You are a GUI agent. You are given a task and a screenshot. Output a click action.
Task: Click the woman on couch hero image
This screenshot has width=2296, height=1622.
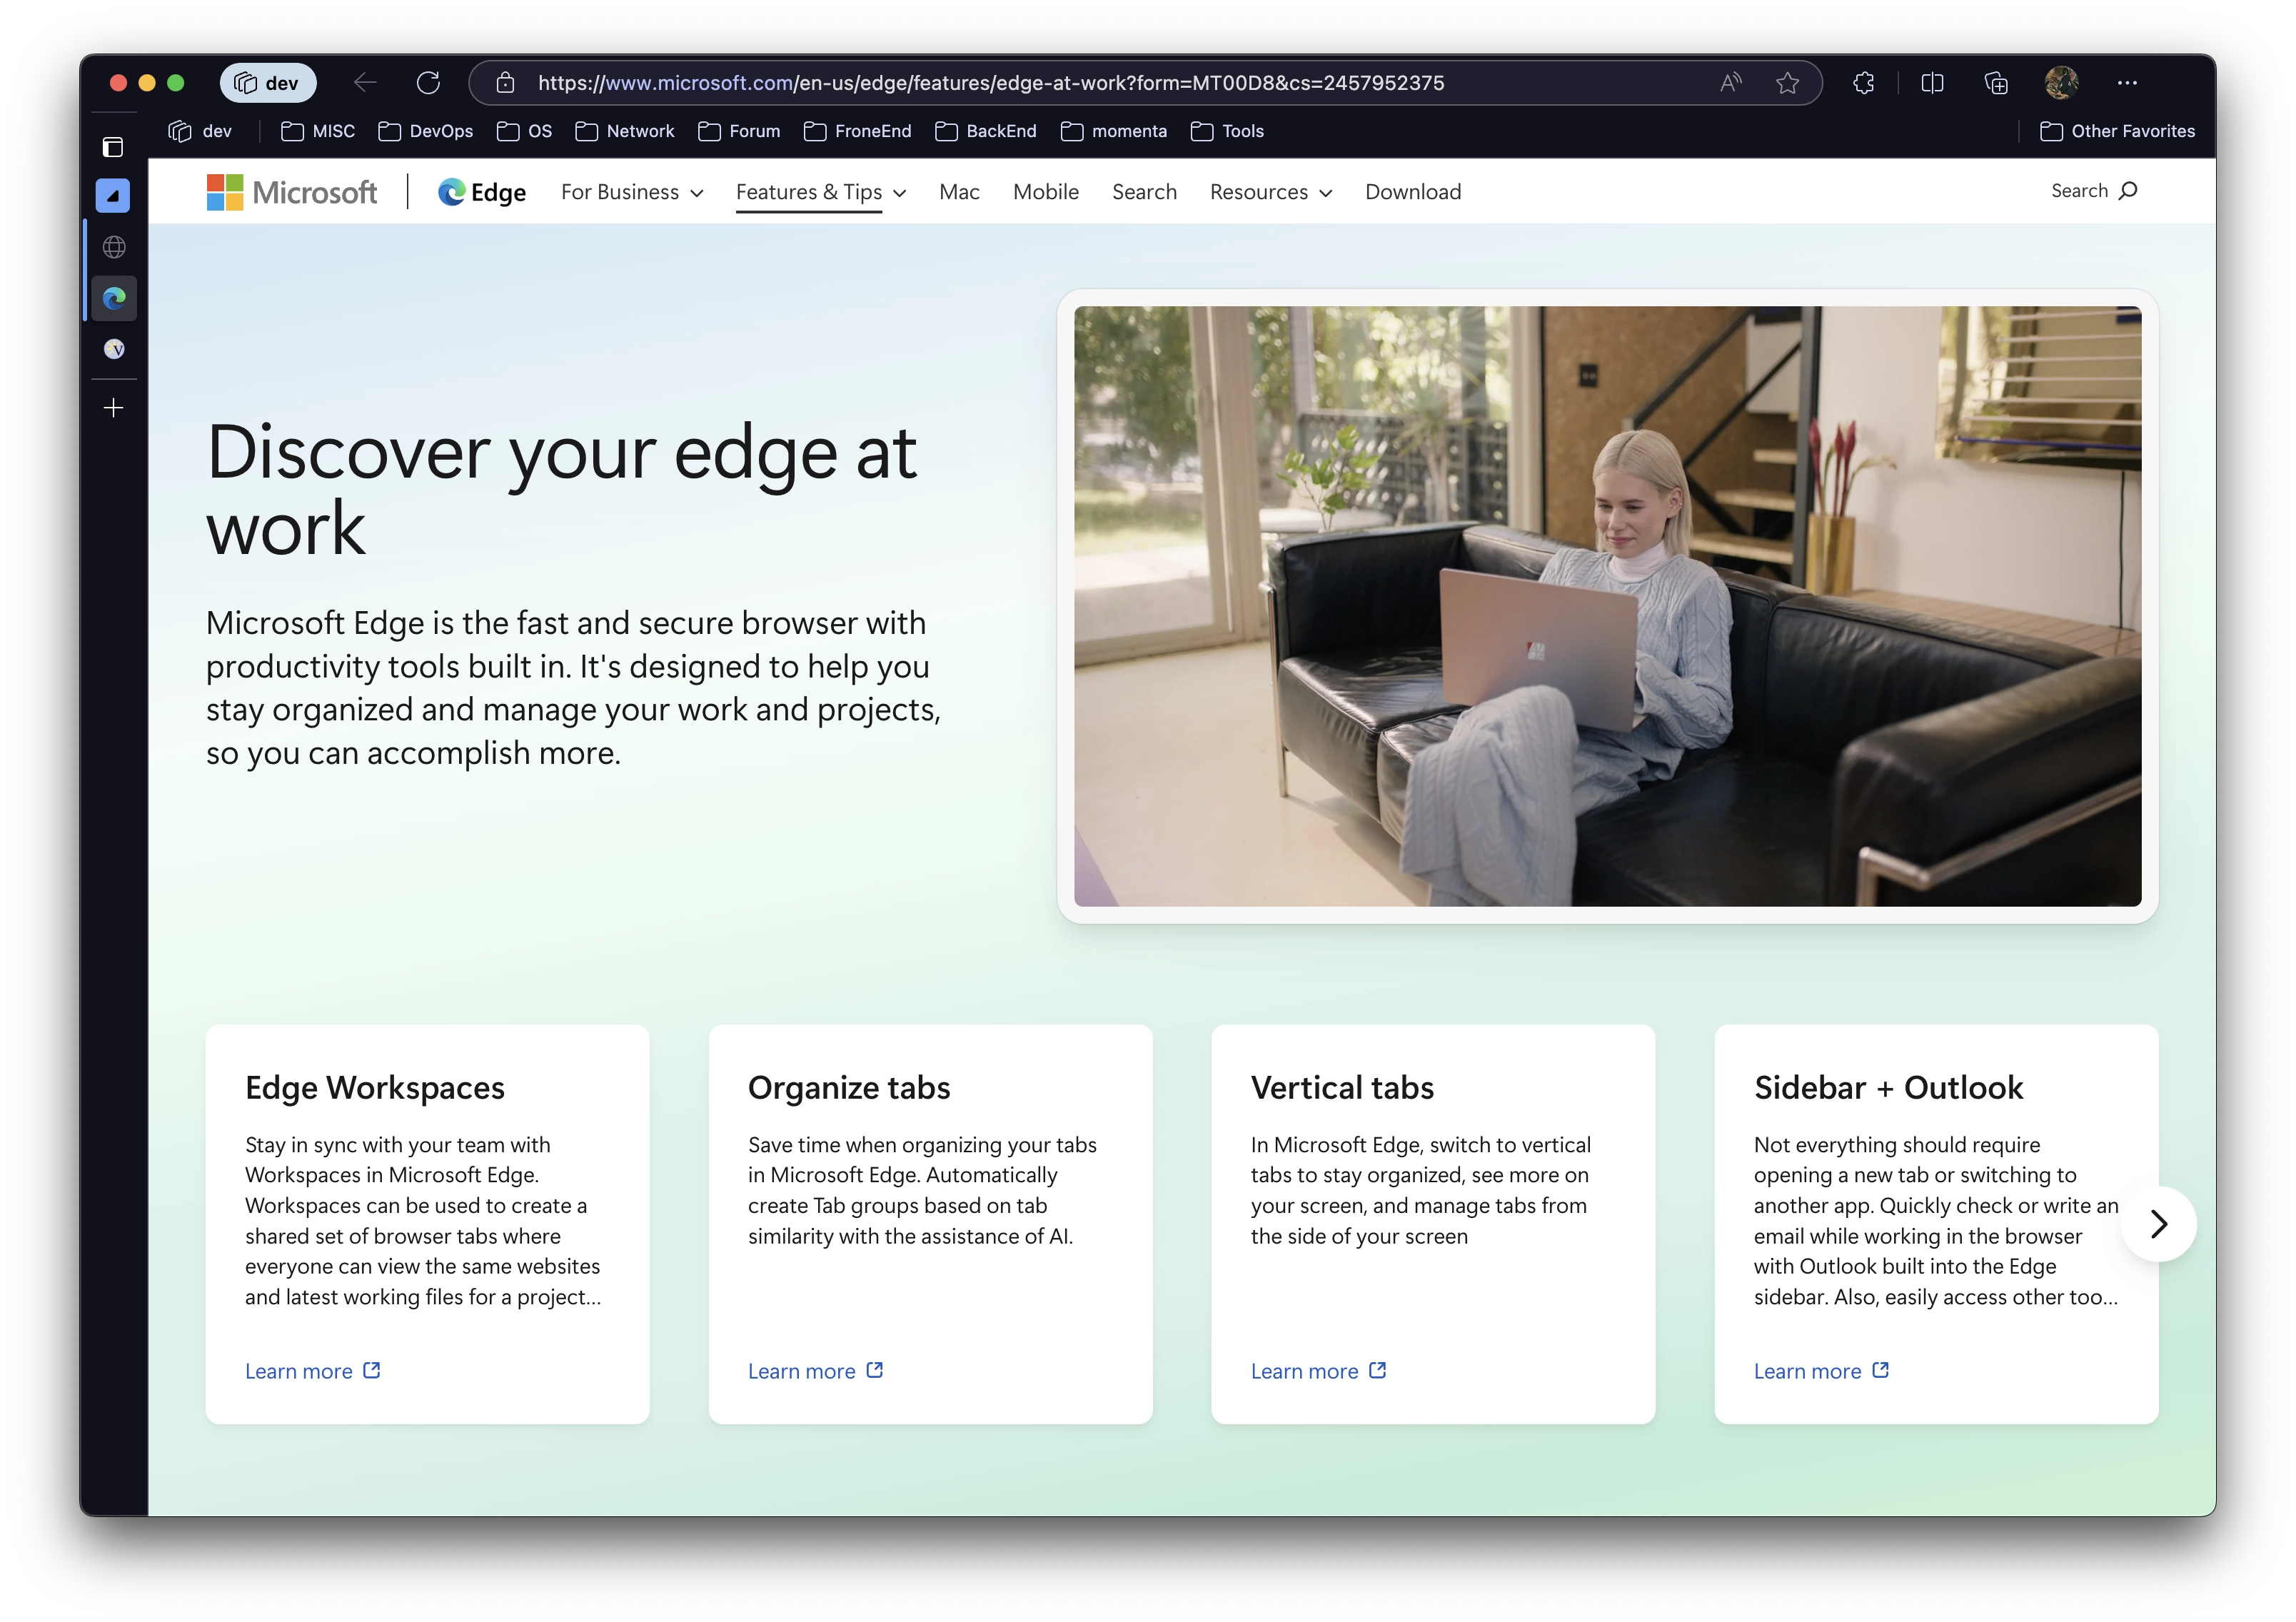click(1607, 606)
